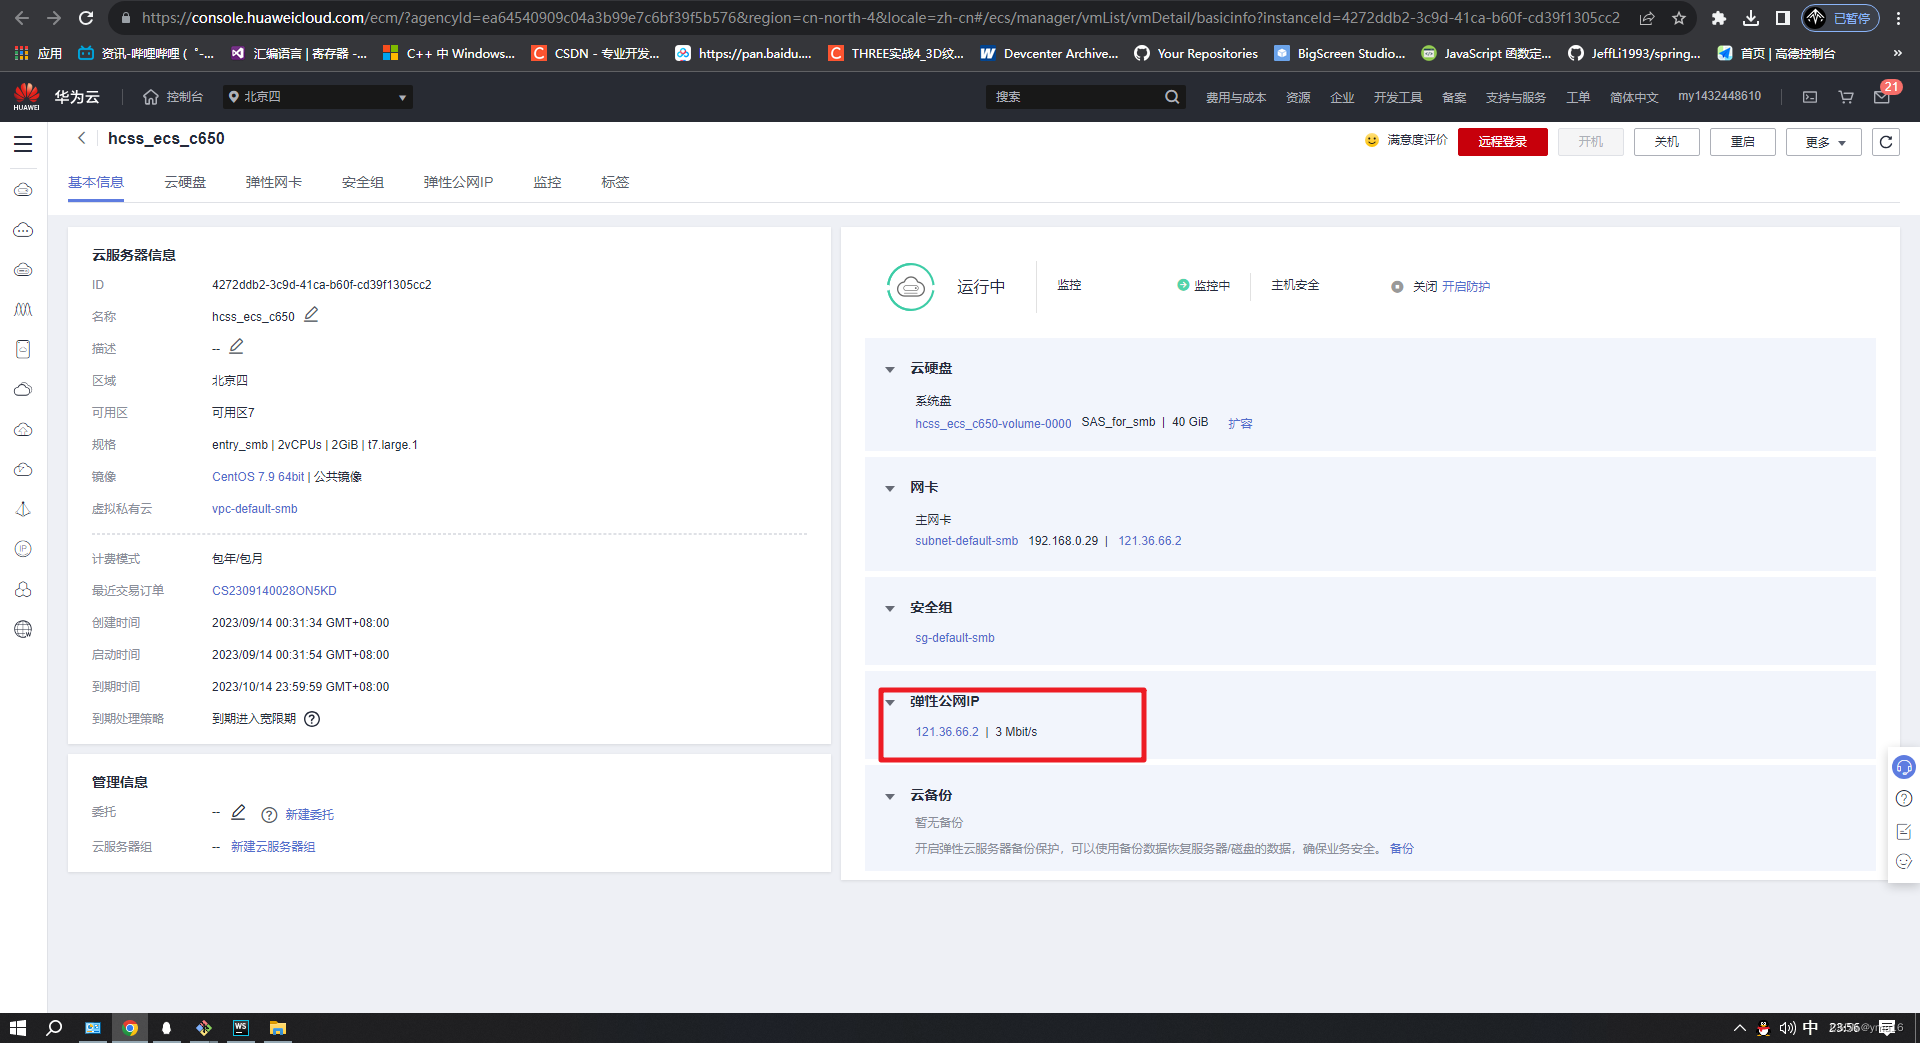This screenshot has height=1043, width=1920.
Task: Focus the header 搜索 input field
Action: (x=1075, y=97)
